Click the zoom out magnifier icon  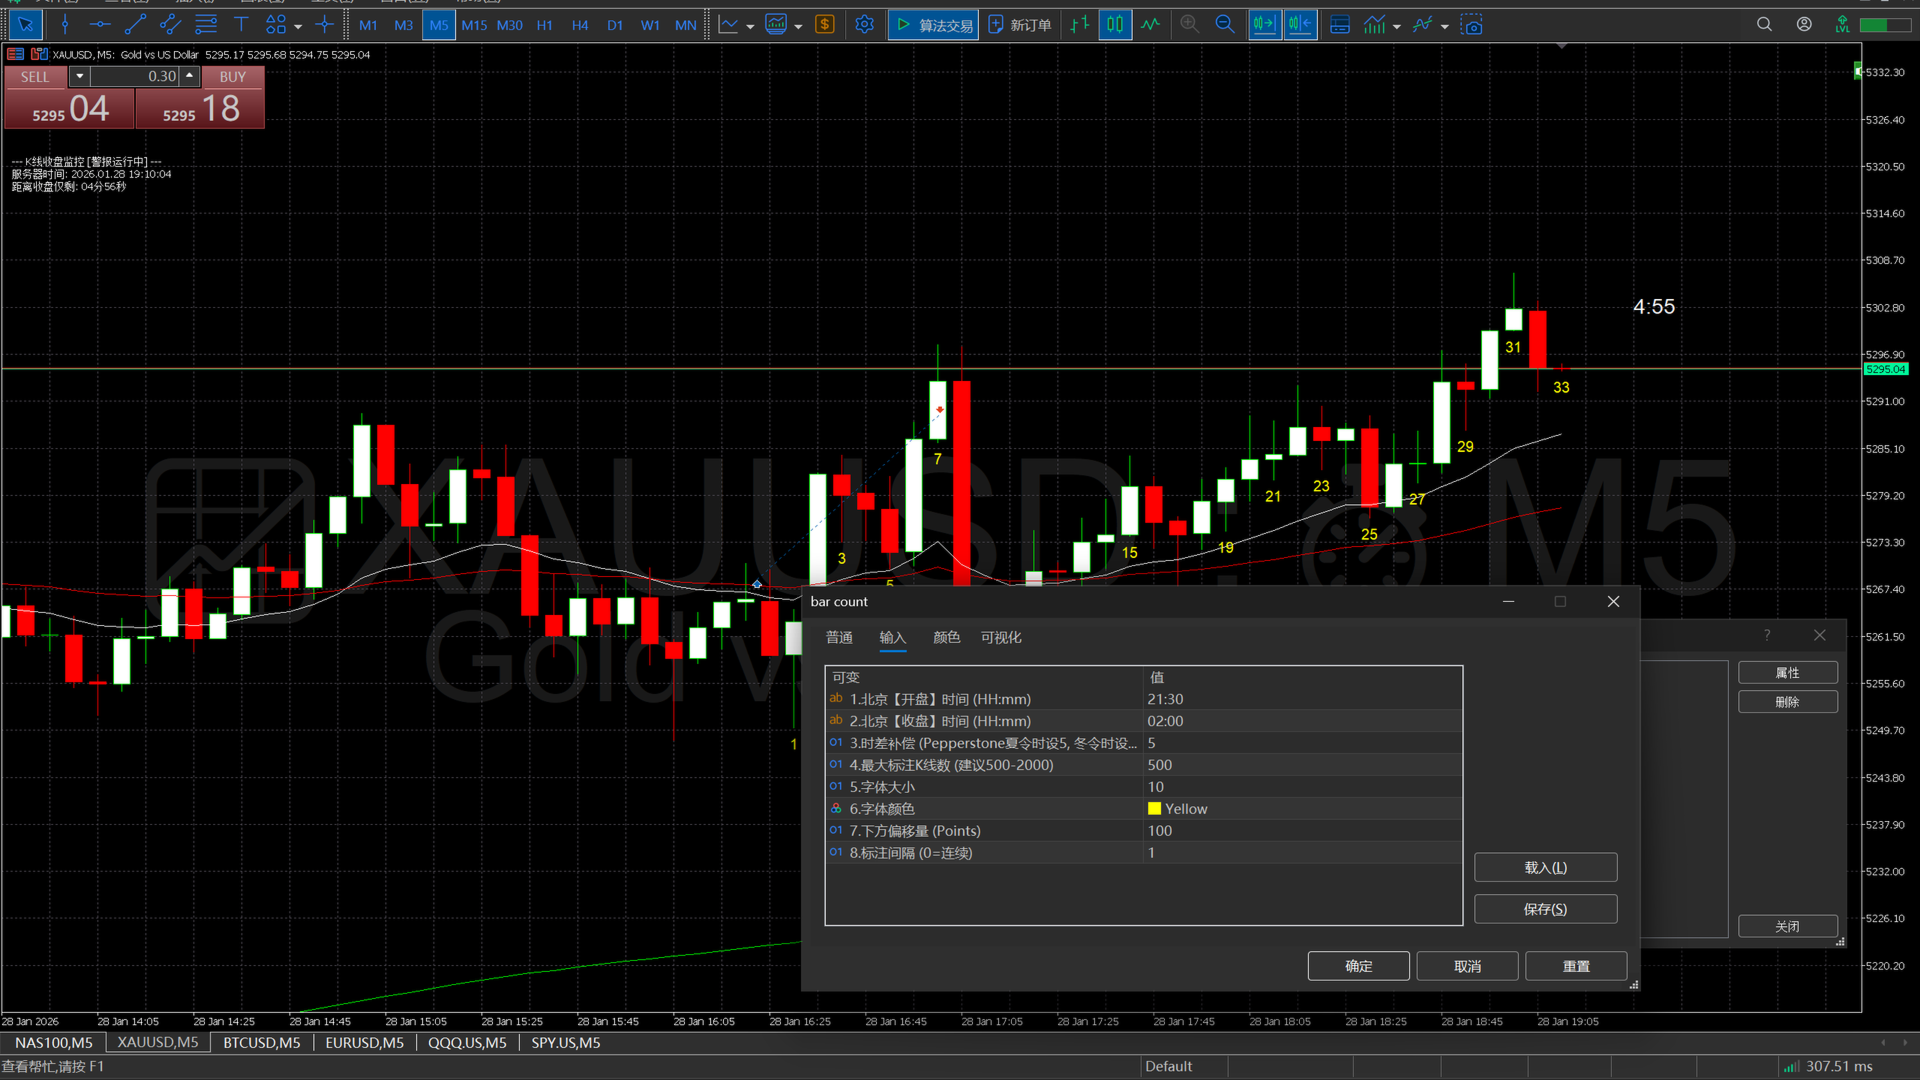[1224, 25]
